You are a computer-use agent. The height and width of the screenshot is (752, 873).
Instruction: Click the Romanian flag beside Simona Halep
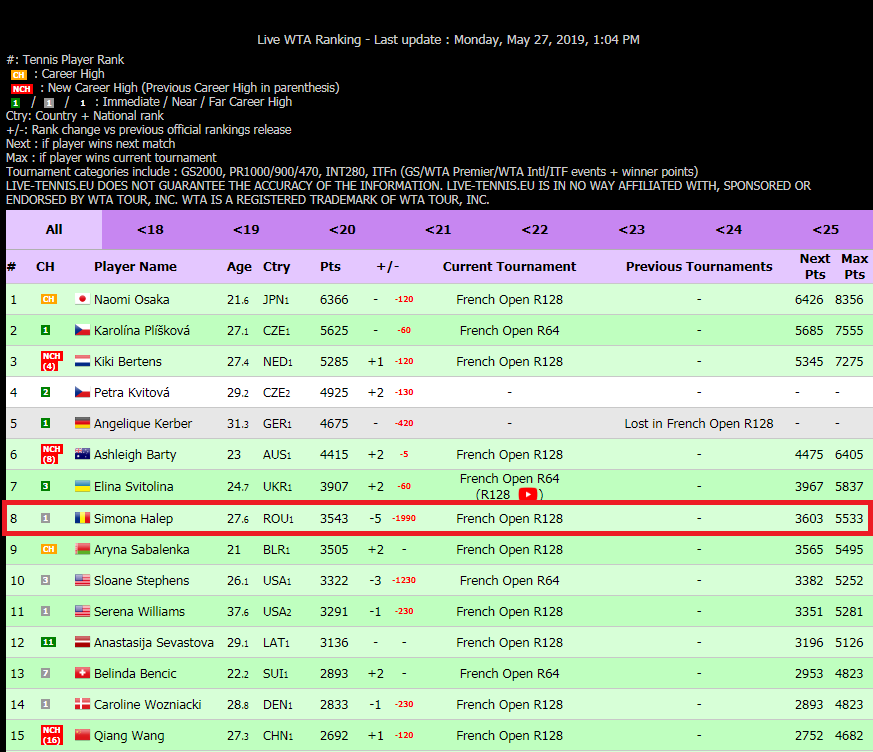[82, 518]
